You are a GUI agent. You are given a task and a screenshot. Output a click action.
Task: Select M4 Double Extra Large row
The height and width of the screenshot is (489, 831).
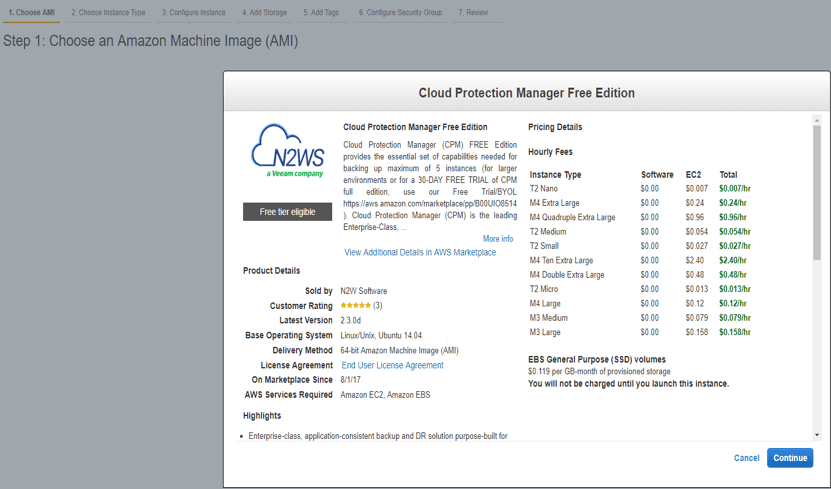click(x=640, y=274)
